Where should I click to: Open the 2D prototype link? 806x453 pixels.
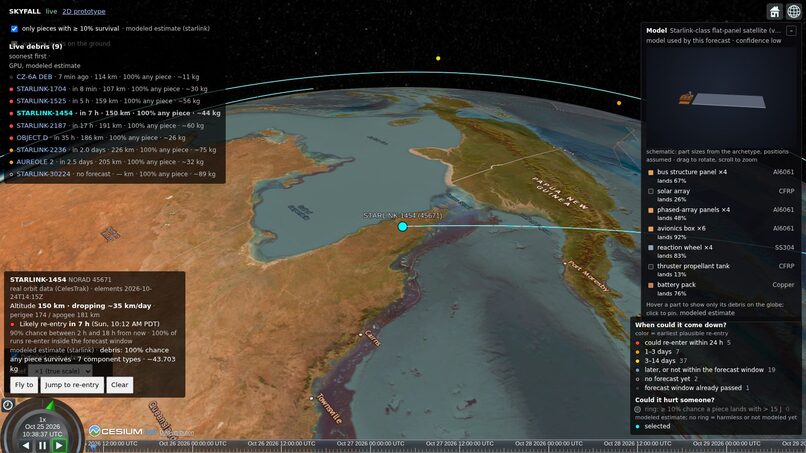(84, 11)
